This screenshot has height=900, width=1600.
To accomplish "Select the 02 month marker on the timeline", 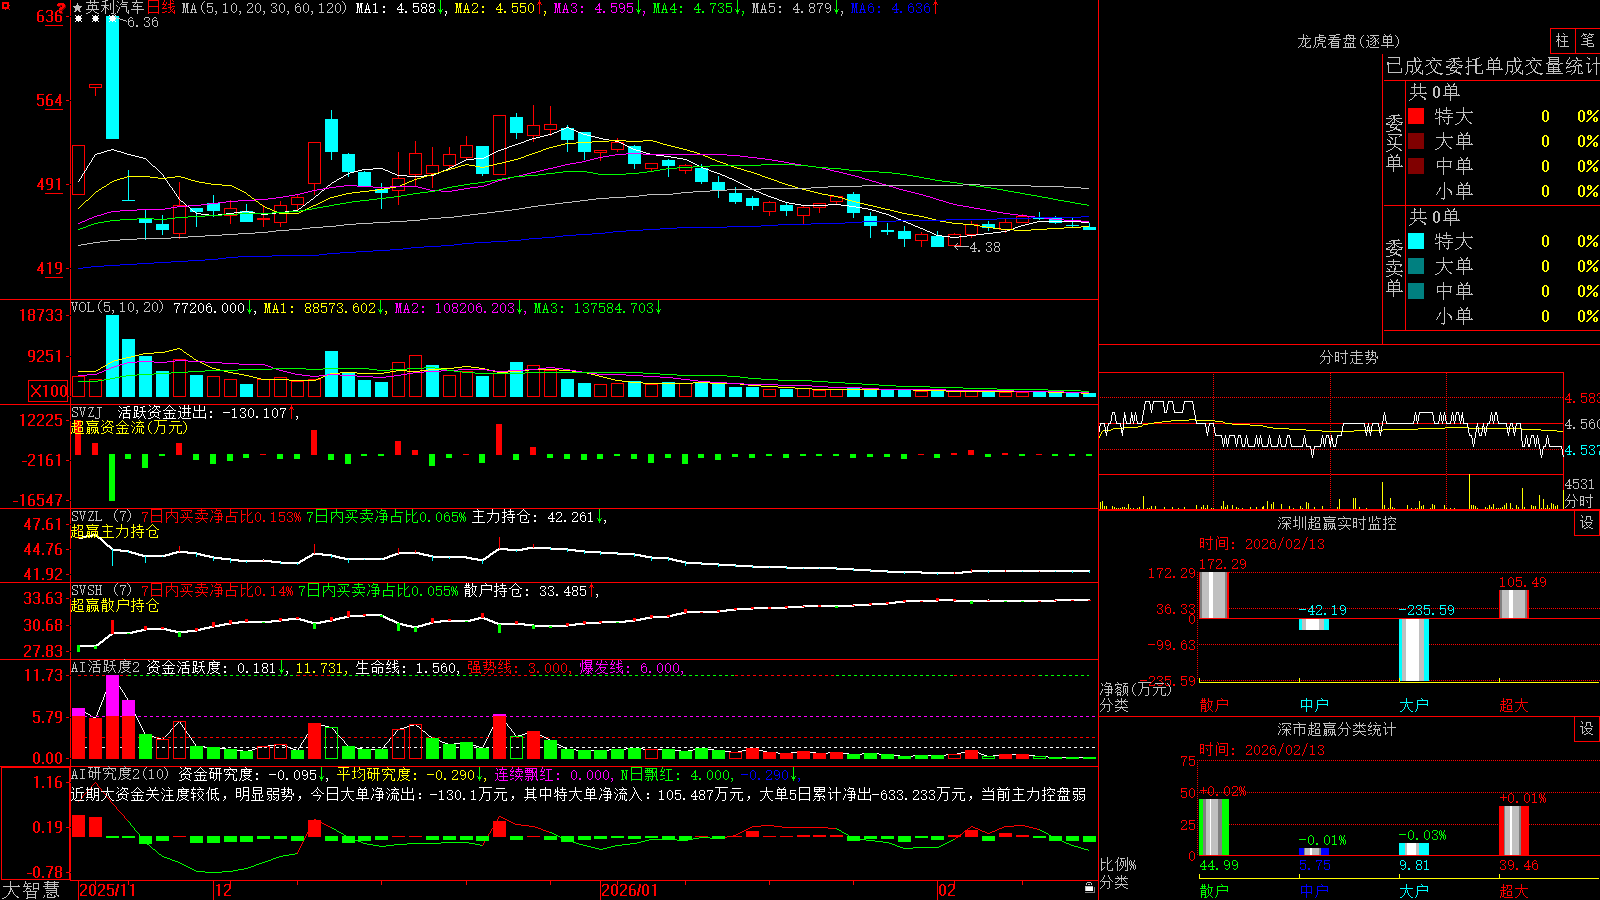I will [947, 890].
